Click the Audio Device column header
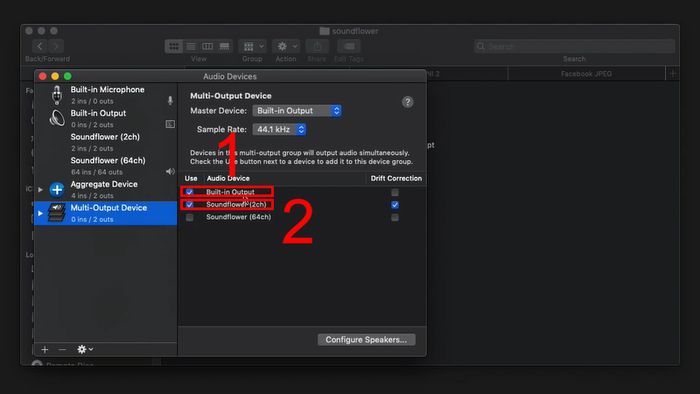The width and height of the screenshot is (700, 394). pos(228,178)
